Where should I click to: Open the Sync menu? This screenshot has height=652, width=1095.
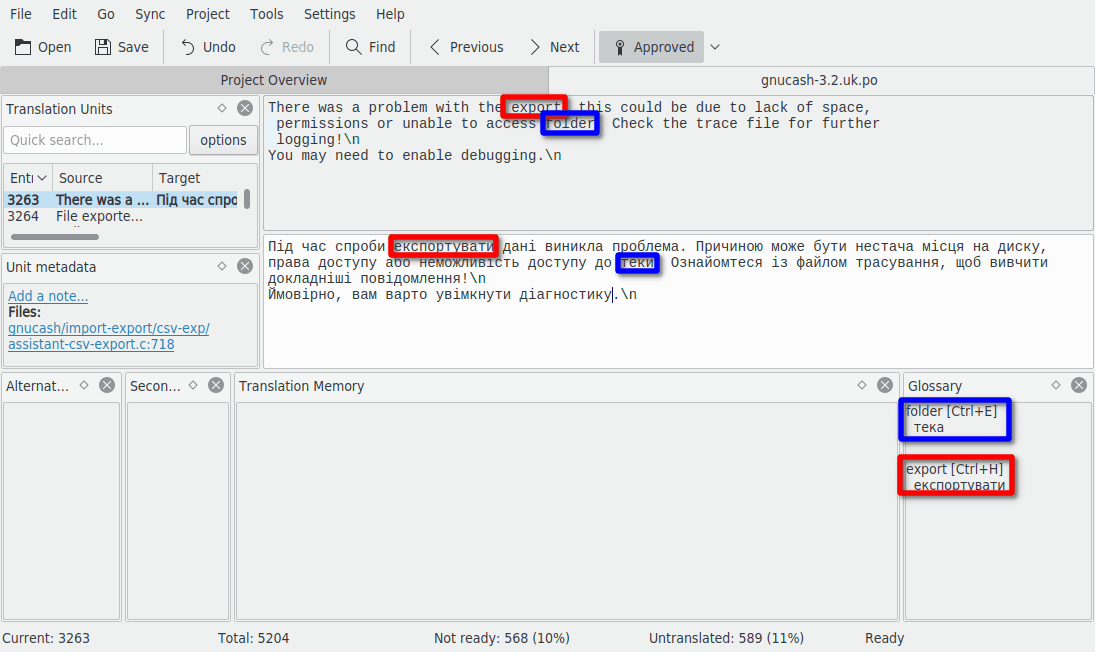pyautogui.click(x=150, y=14)
